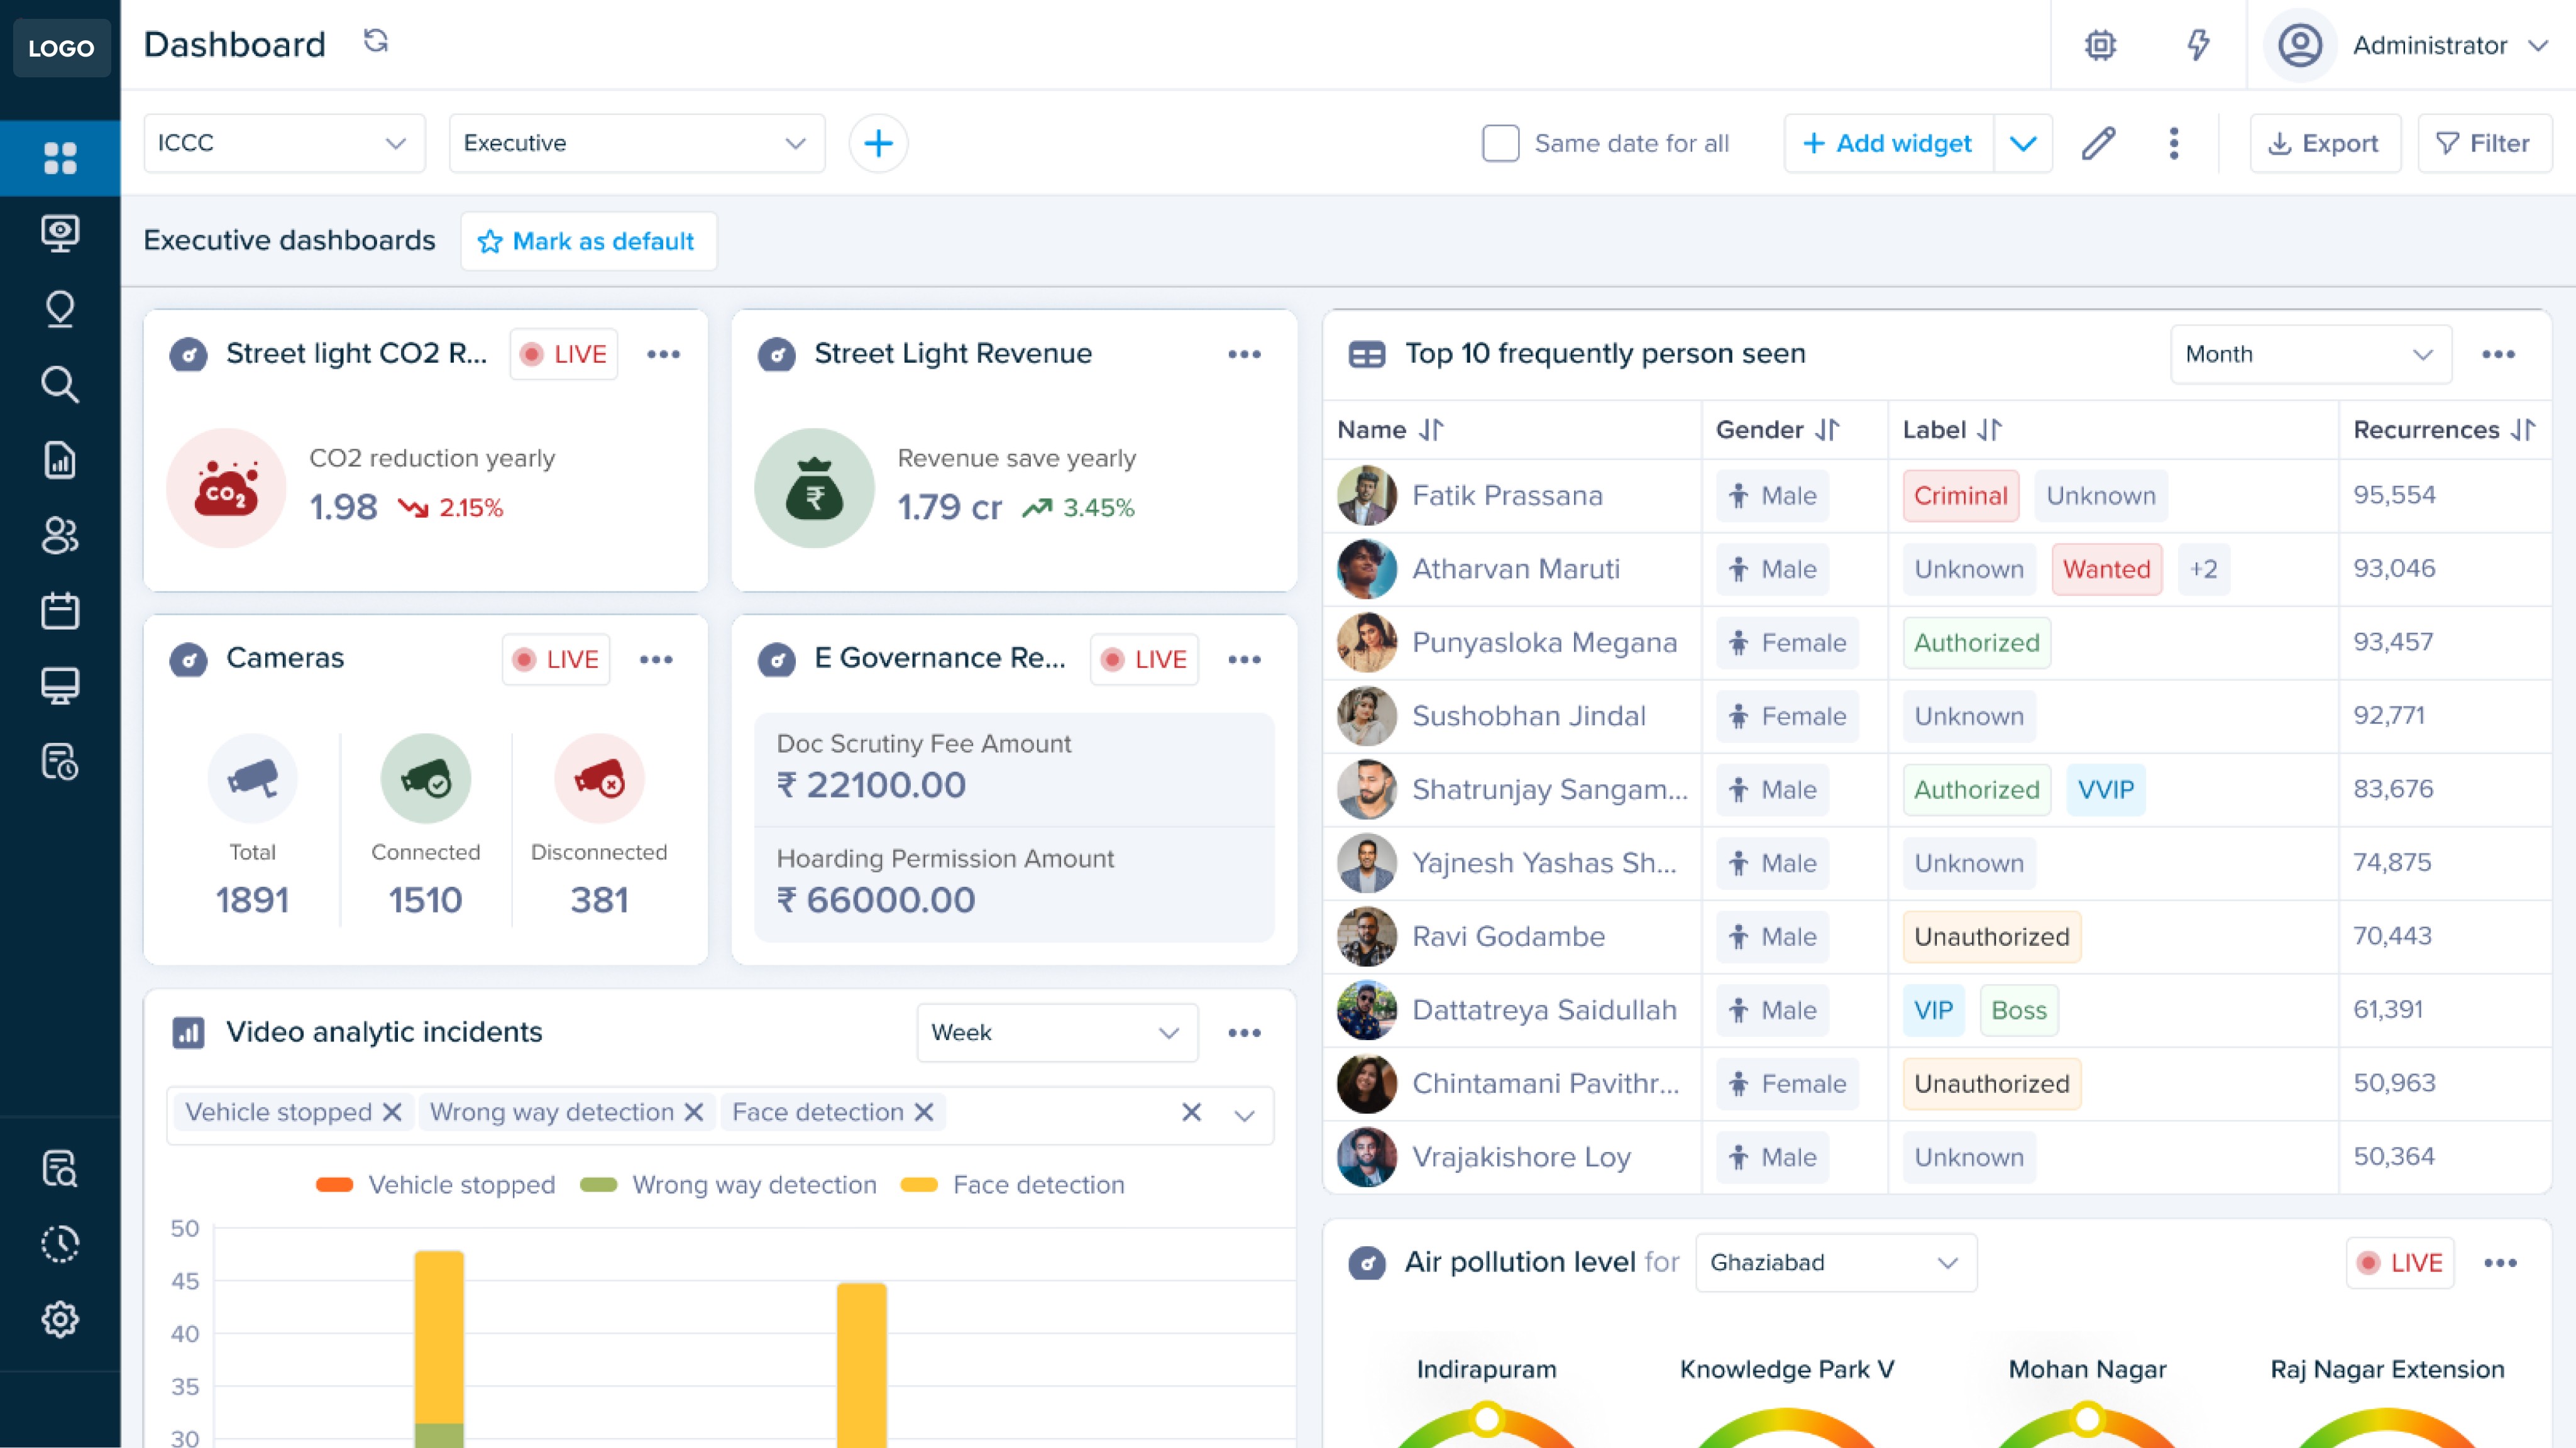
Task: Click Mark as default button
Action: [x=588, y=241]
